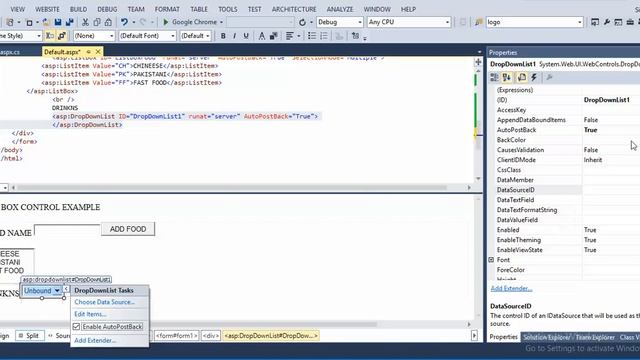Expand the Font property group

point(491,260)
